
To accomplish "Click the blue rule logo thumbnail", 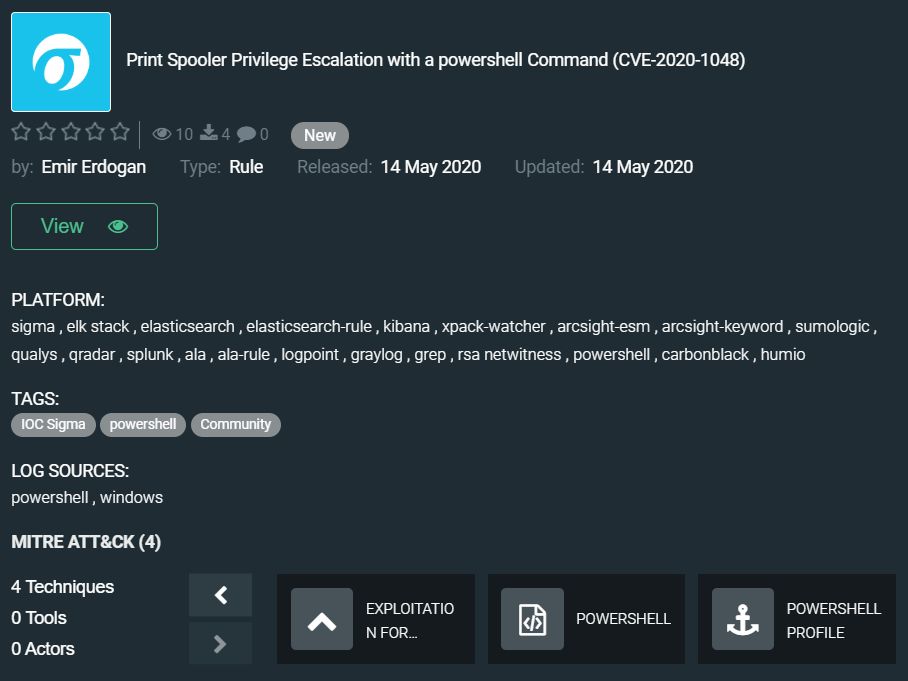I will [61, 62].
